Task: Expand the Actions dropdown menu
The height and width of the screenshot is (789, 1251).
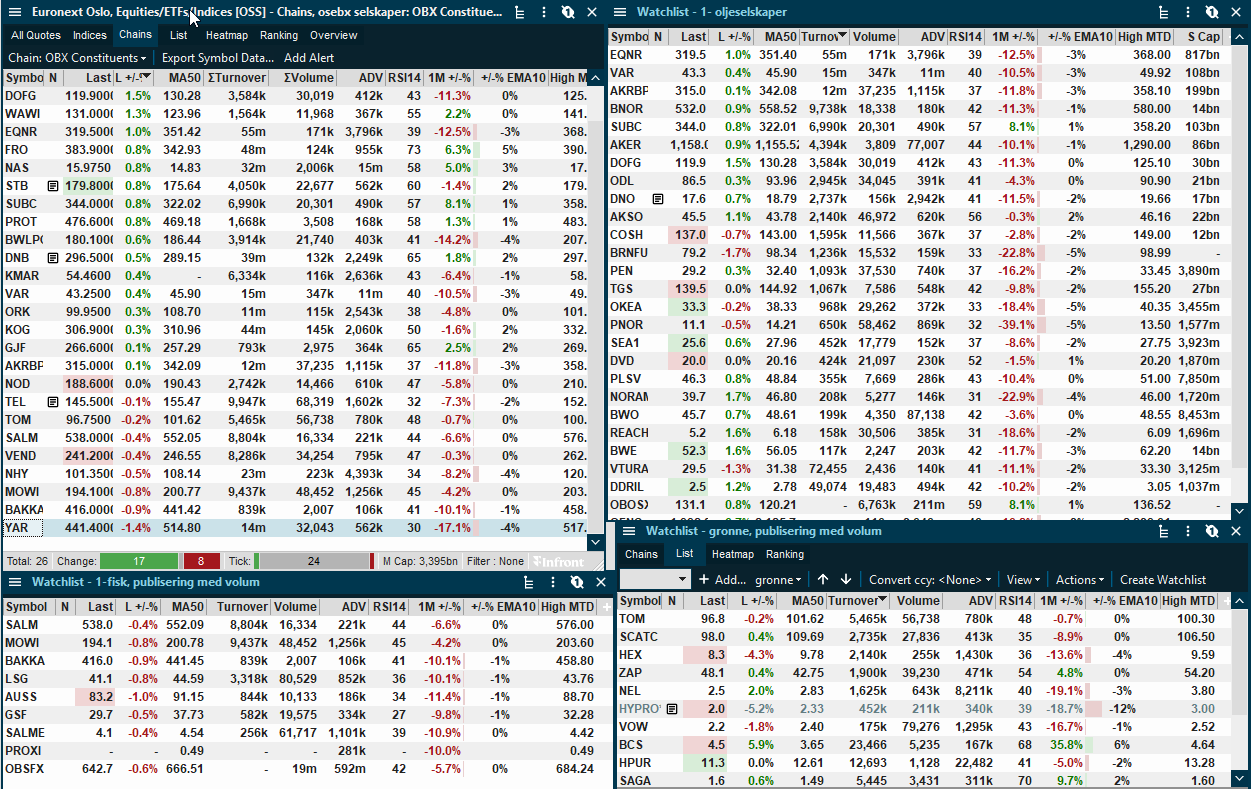Action: pyautogui.click(x=1080, y=579)
